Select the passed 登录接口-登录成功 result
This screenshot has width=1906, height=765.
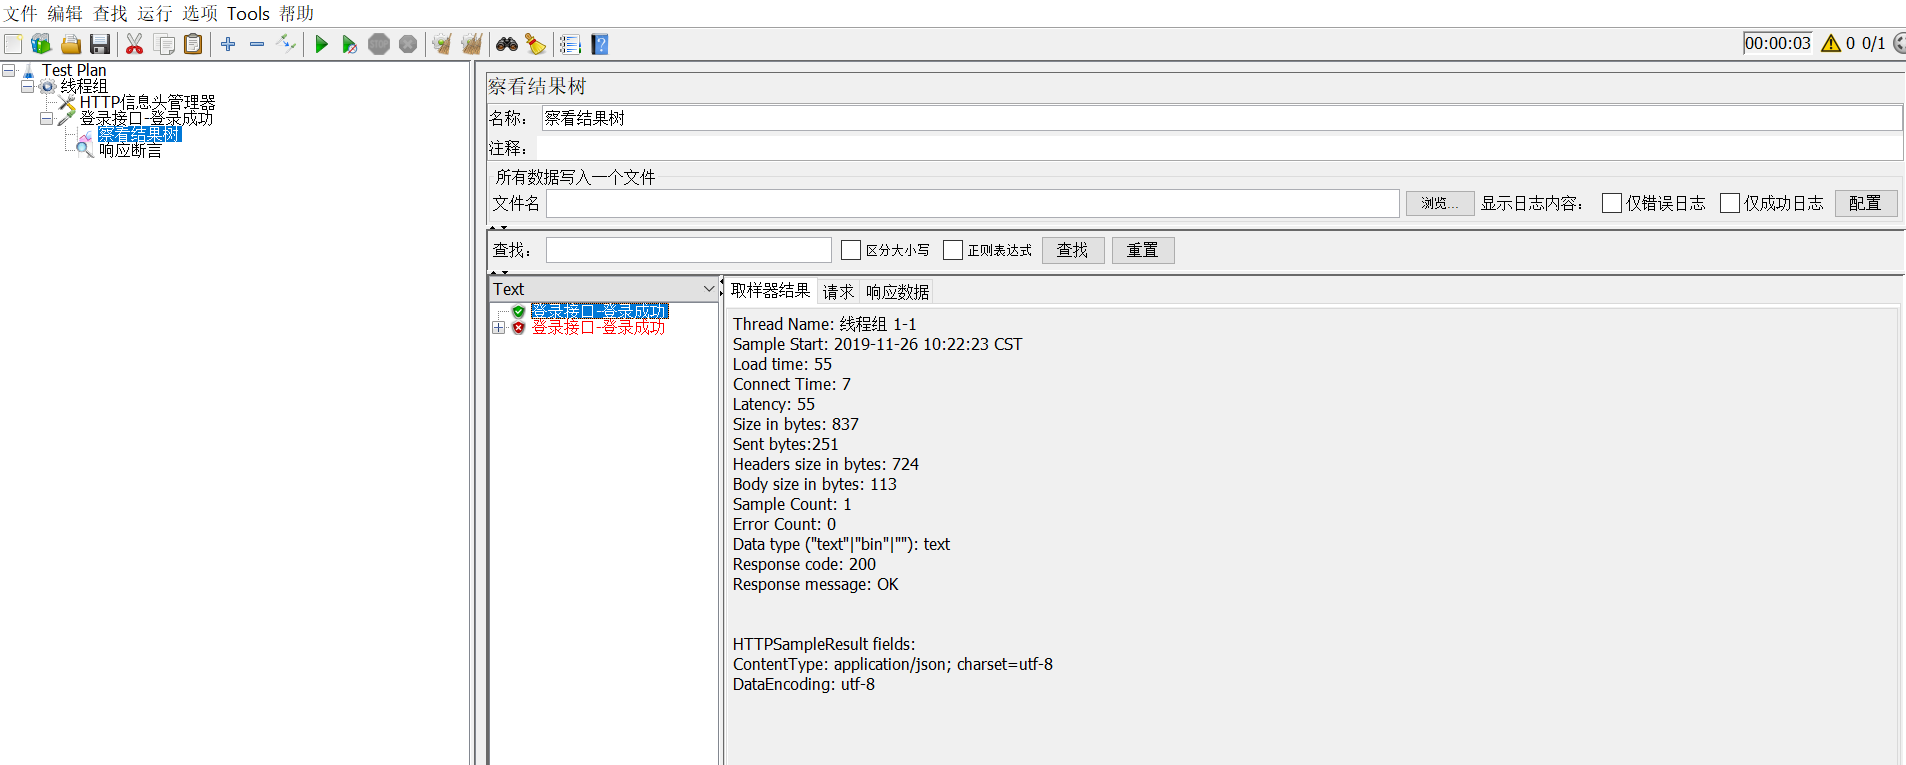[x=599, y=311]
